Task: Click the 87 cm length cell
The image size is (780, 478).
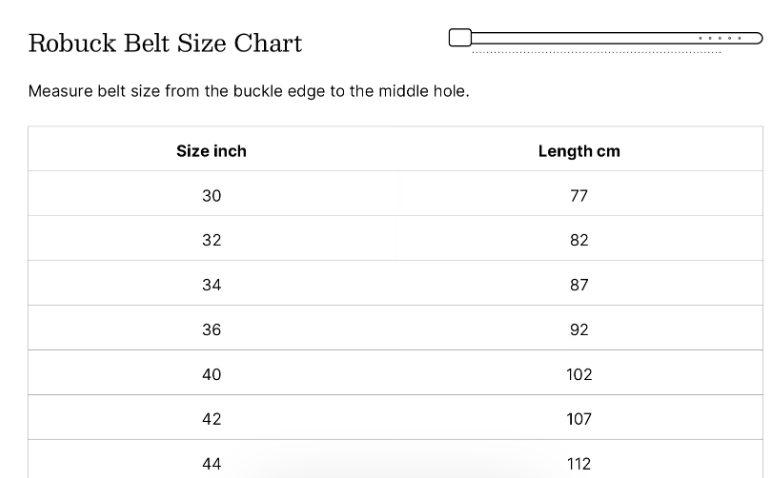Action: pyautogui.click(x=579, y=285)
